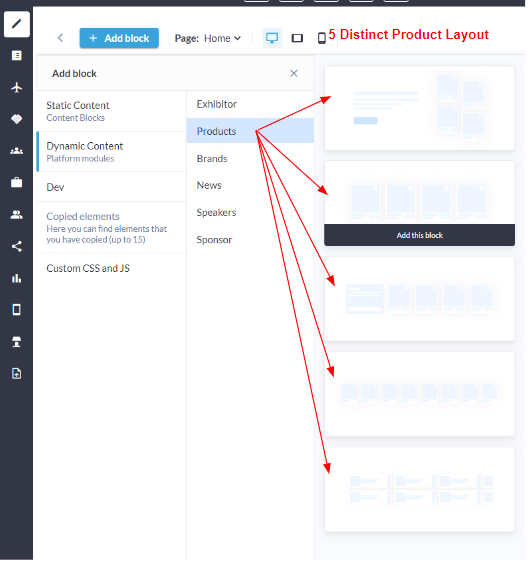
Task: Open the bar chart analytics icon
Action: tap(16, 278)
